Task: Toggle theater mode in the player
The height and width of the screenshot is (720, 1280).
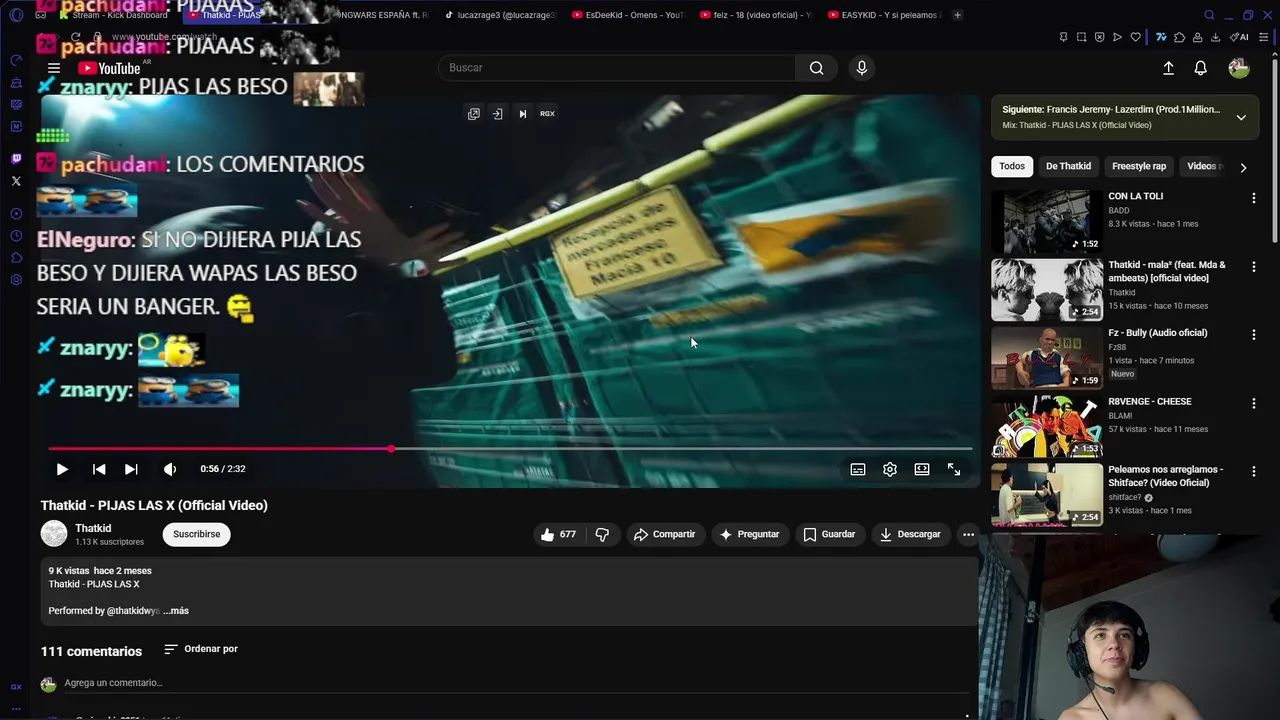Action: 922,469
